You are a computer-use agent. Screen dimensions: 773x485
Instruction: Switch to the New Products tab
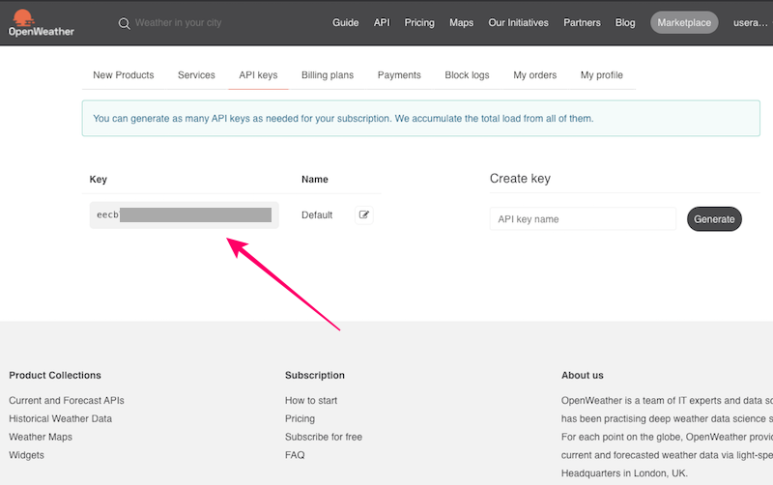123,75
